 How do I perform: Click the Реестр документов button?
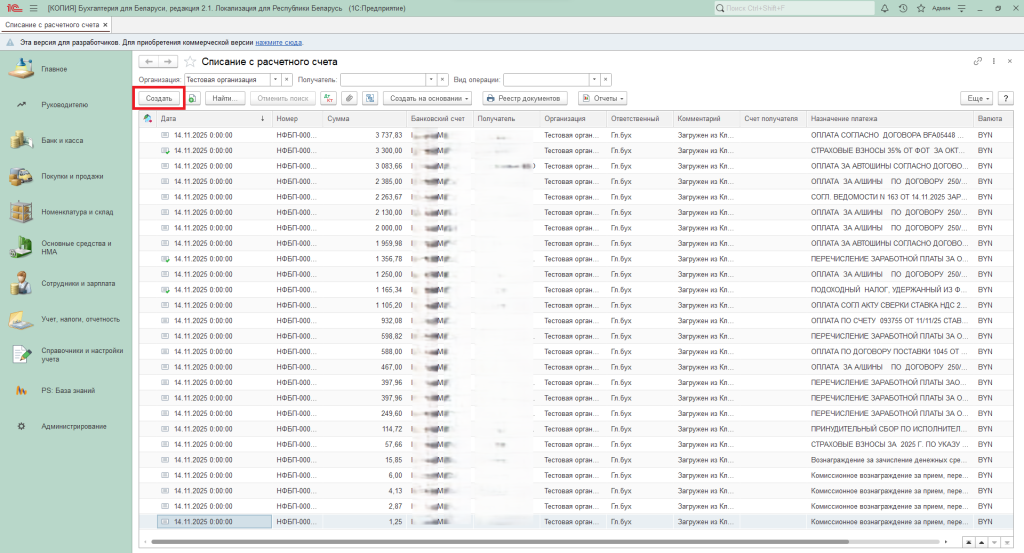(x=526, y=98)
